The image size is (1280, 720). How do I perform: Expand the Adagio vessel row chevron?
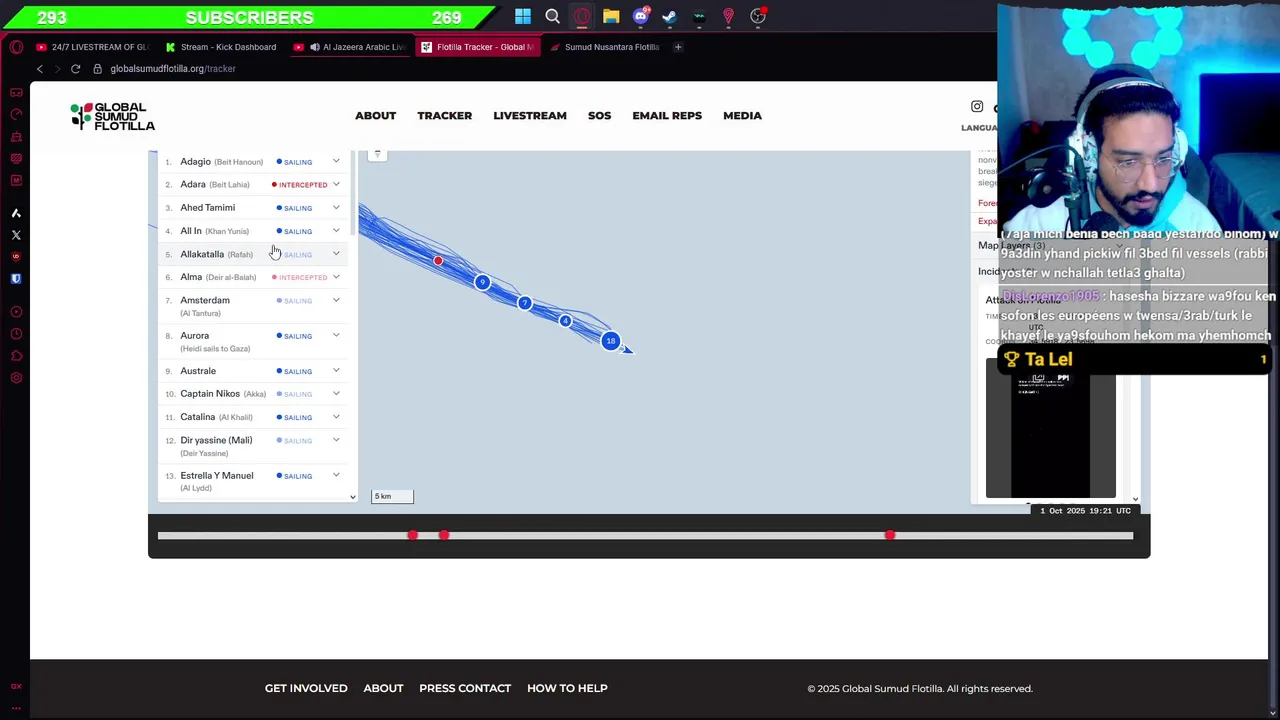(336, 161)
